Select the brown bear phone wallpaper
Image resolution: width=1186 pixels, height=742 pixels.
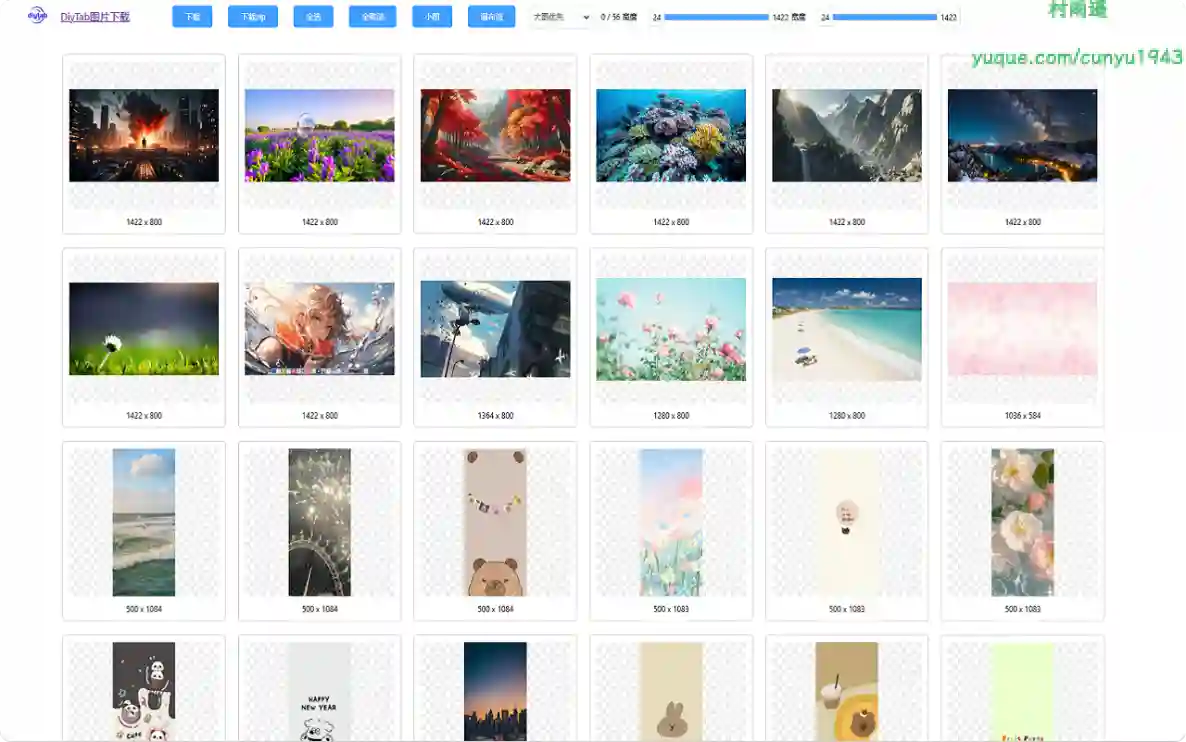pos(496,522)
